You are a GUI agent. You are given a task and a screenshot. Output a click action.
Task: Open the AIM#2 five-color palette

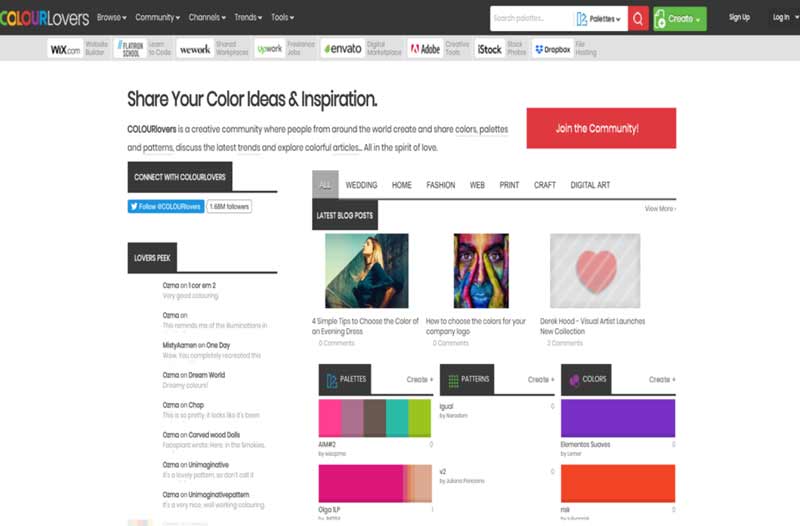coord(375,418)
